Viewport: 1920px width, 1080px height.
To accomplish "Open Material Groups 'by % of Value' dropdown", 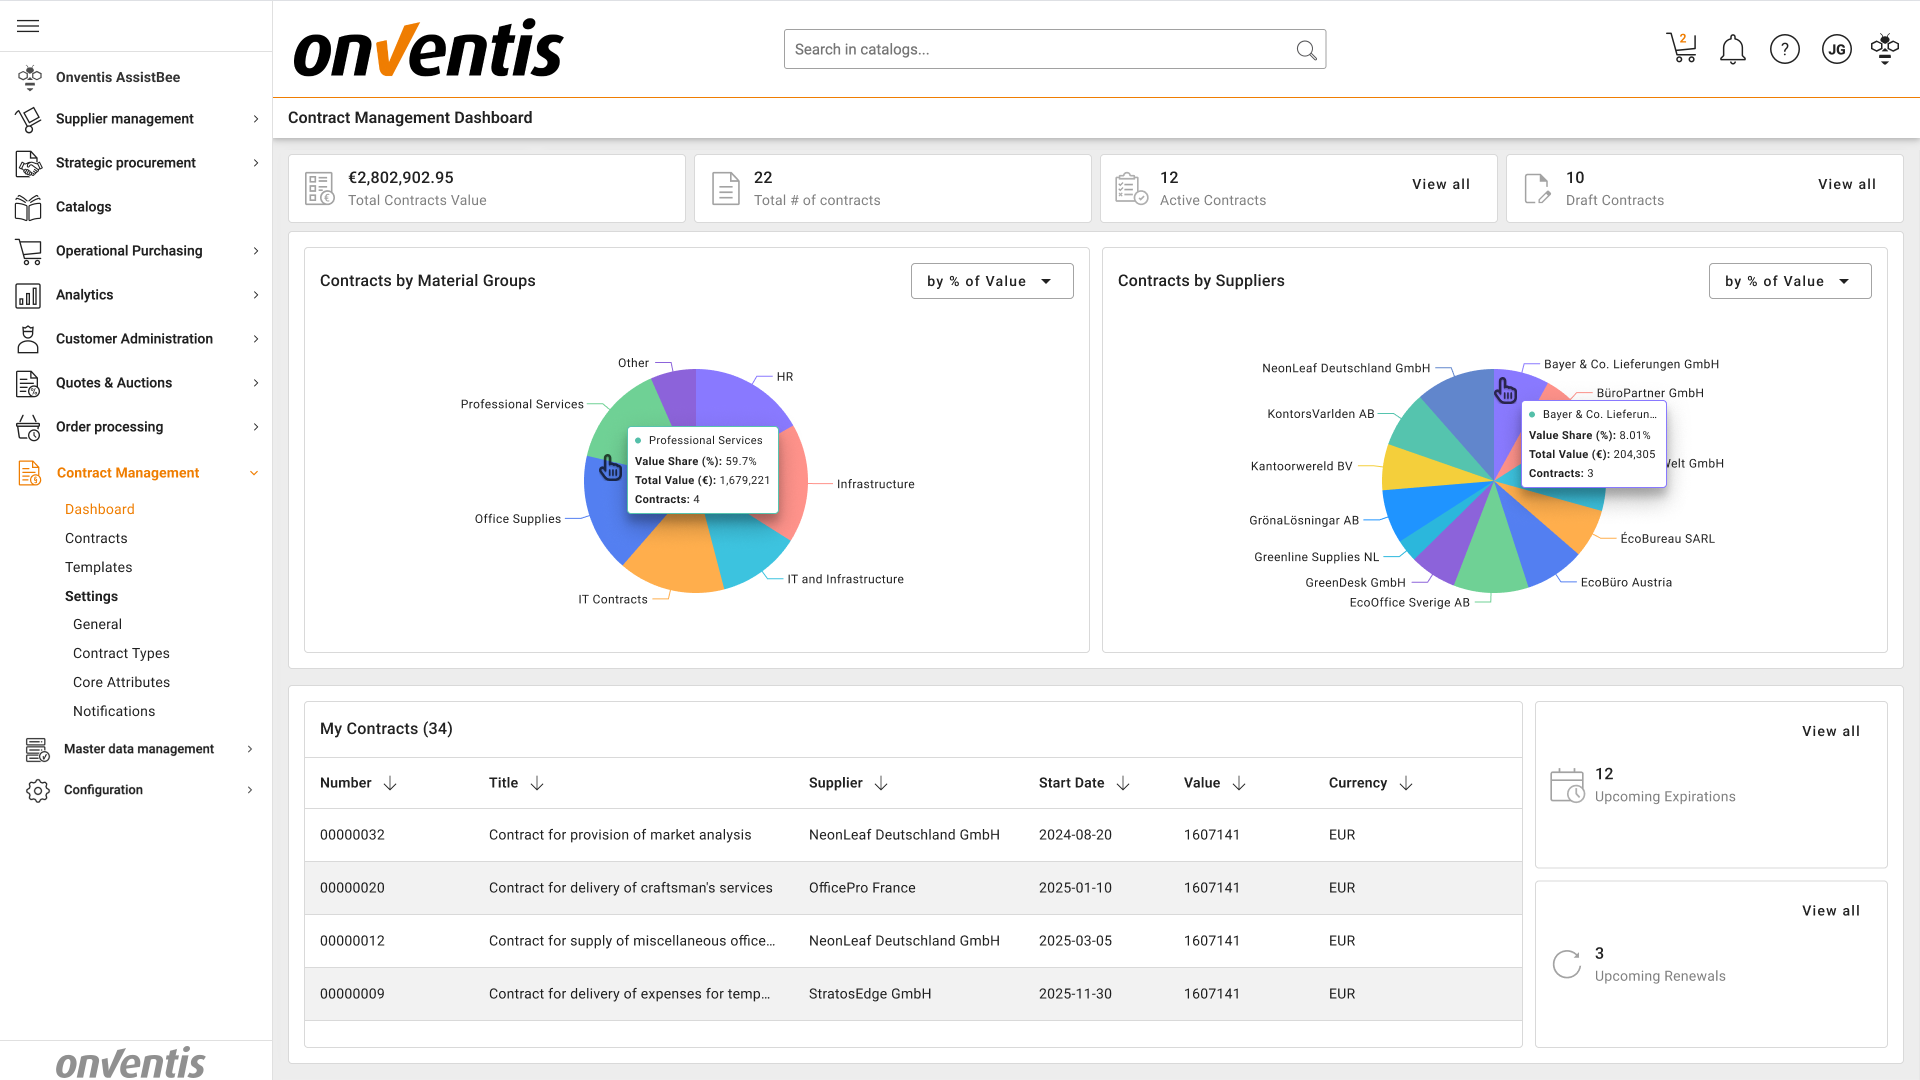I will click(x=991, y=281).
